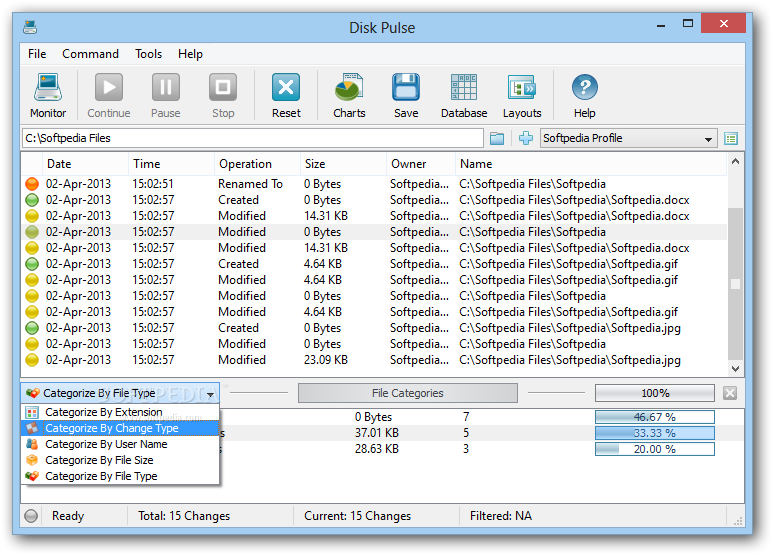Reset the change list via Reset
773x555 pixels.
(286, 95)
